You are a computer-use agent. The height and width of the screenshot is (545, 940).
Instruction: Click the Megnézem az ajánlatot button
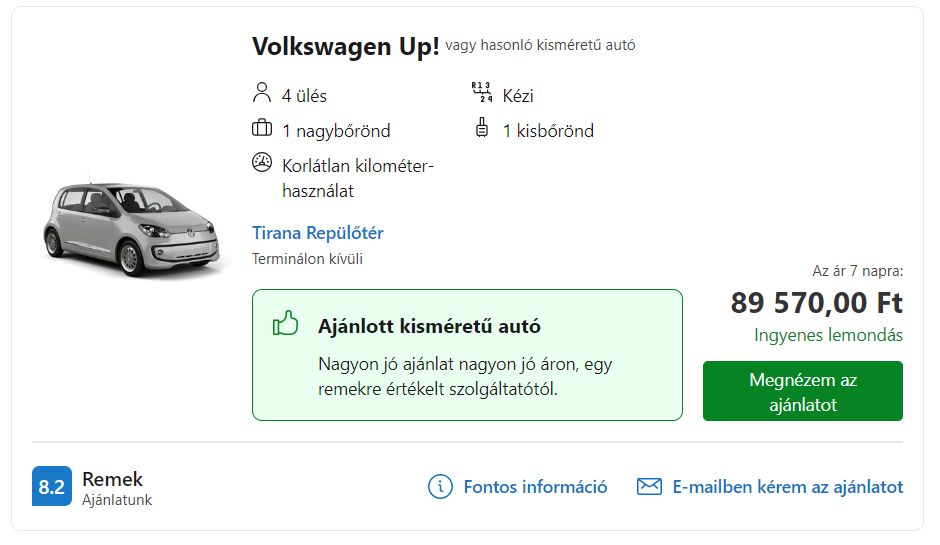pos(803,391)
